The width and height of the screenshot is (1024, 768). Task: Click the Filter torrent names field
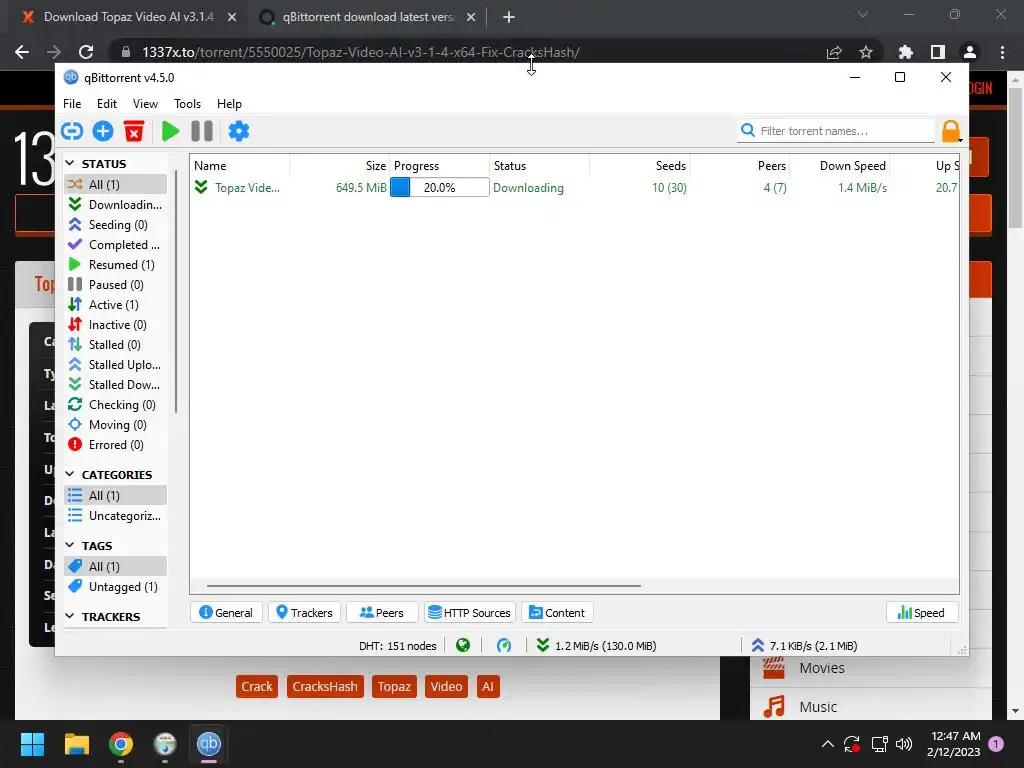pyautogui.click(x=836, y=131)
